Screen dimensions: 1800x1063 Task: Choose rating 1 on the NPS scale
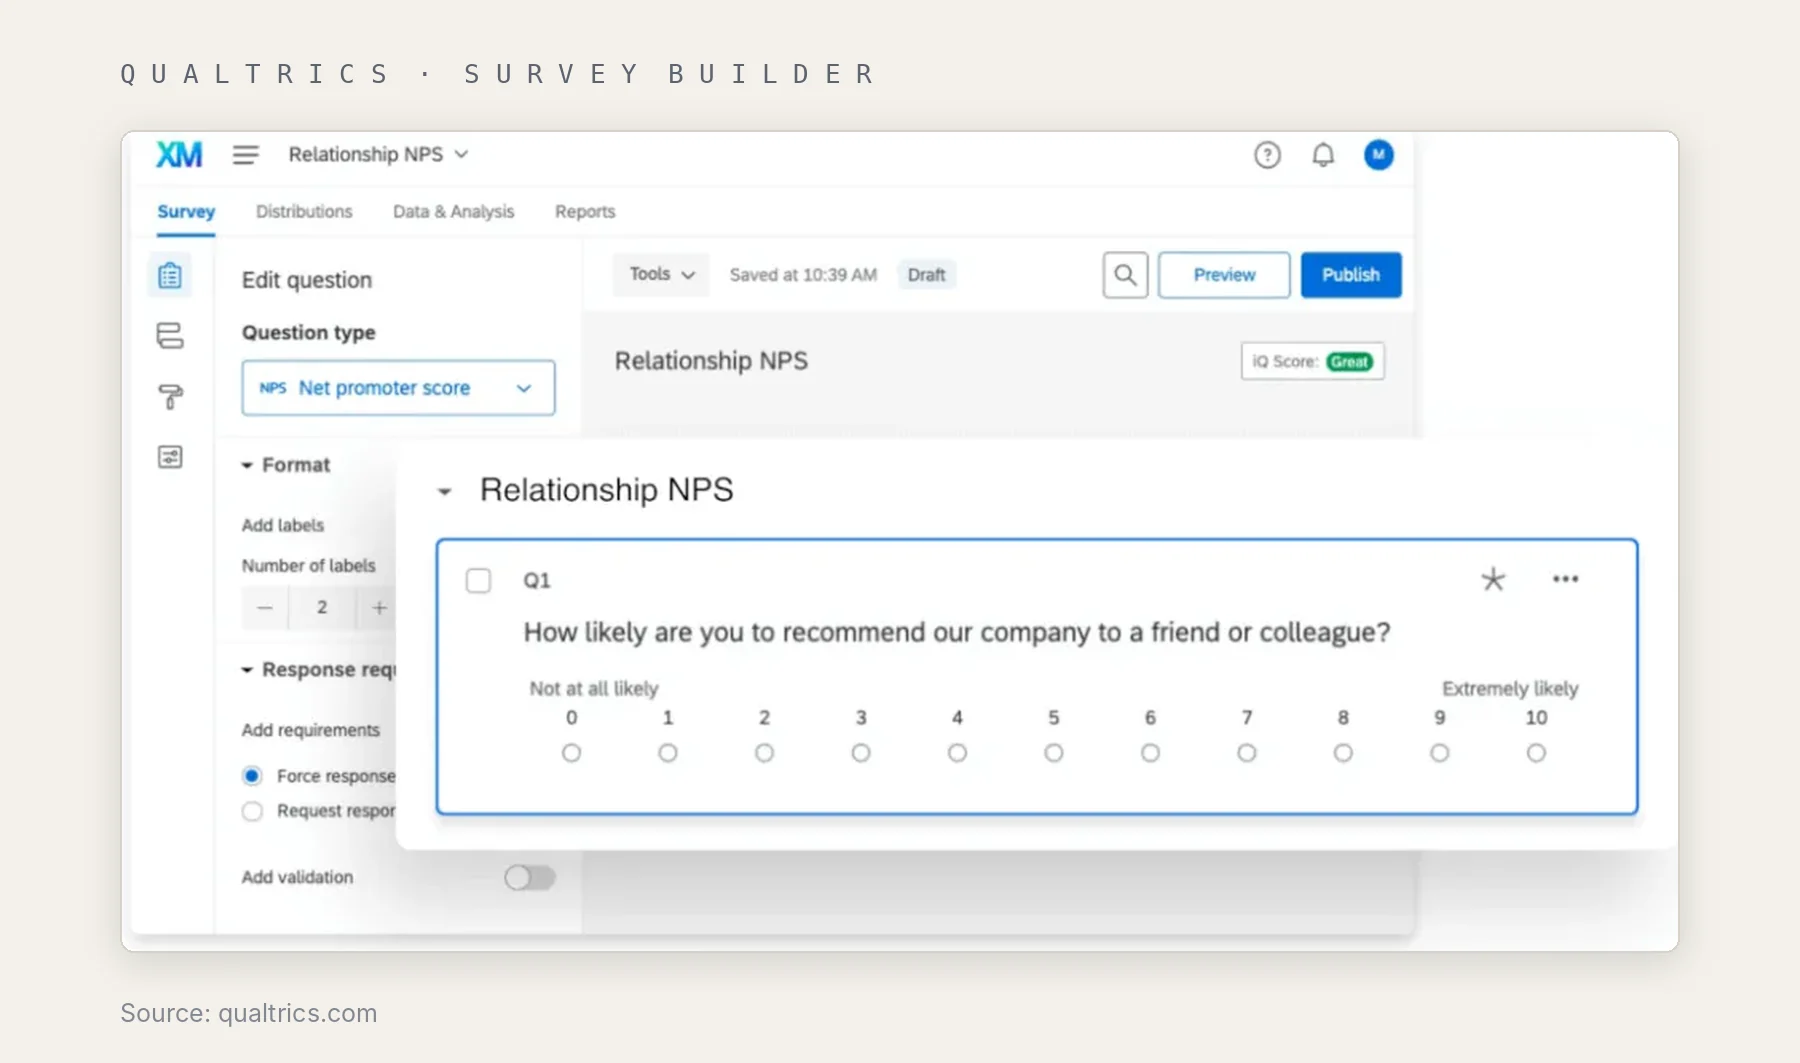point(668,753)
